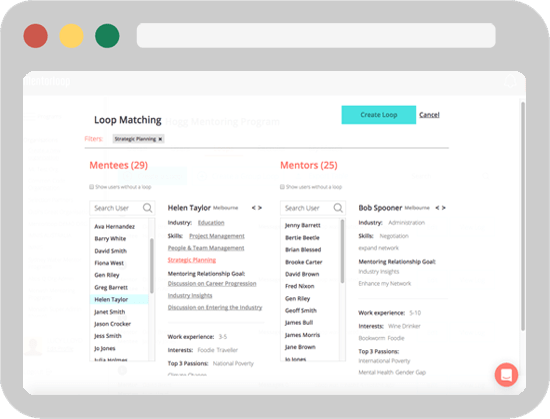Click the mentors search magnifier icon
The width and height of the screenshot is (550, 419).
[338, 208]
